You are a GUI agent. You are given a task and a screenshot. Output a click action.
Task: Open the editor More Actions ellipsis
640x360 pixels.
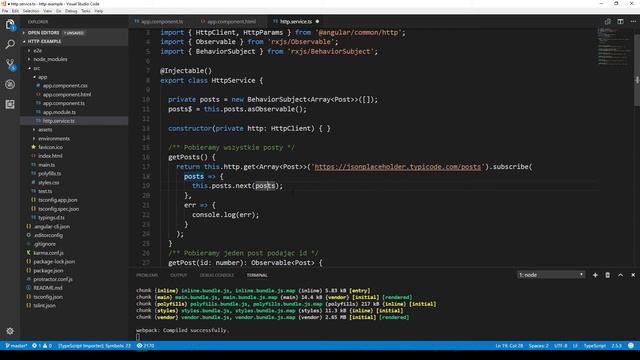tap(633, 22)
